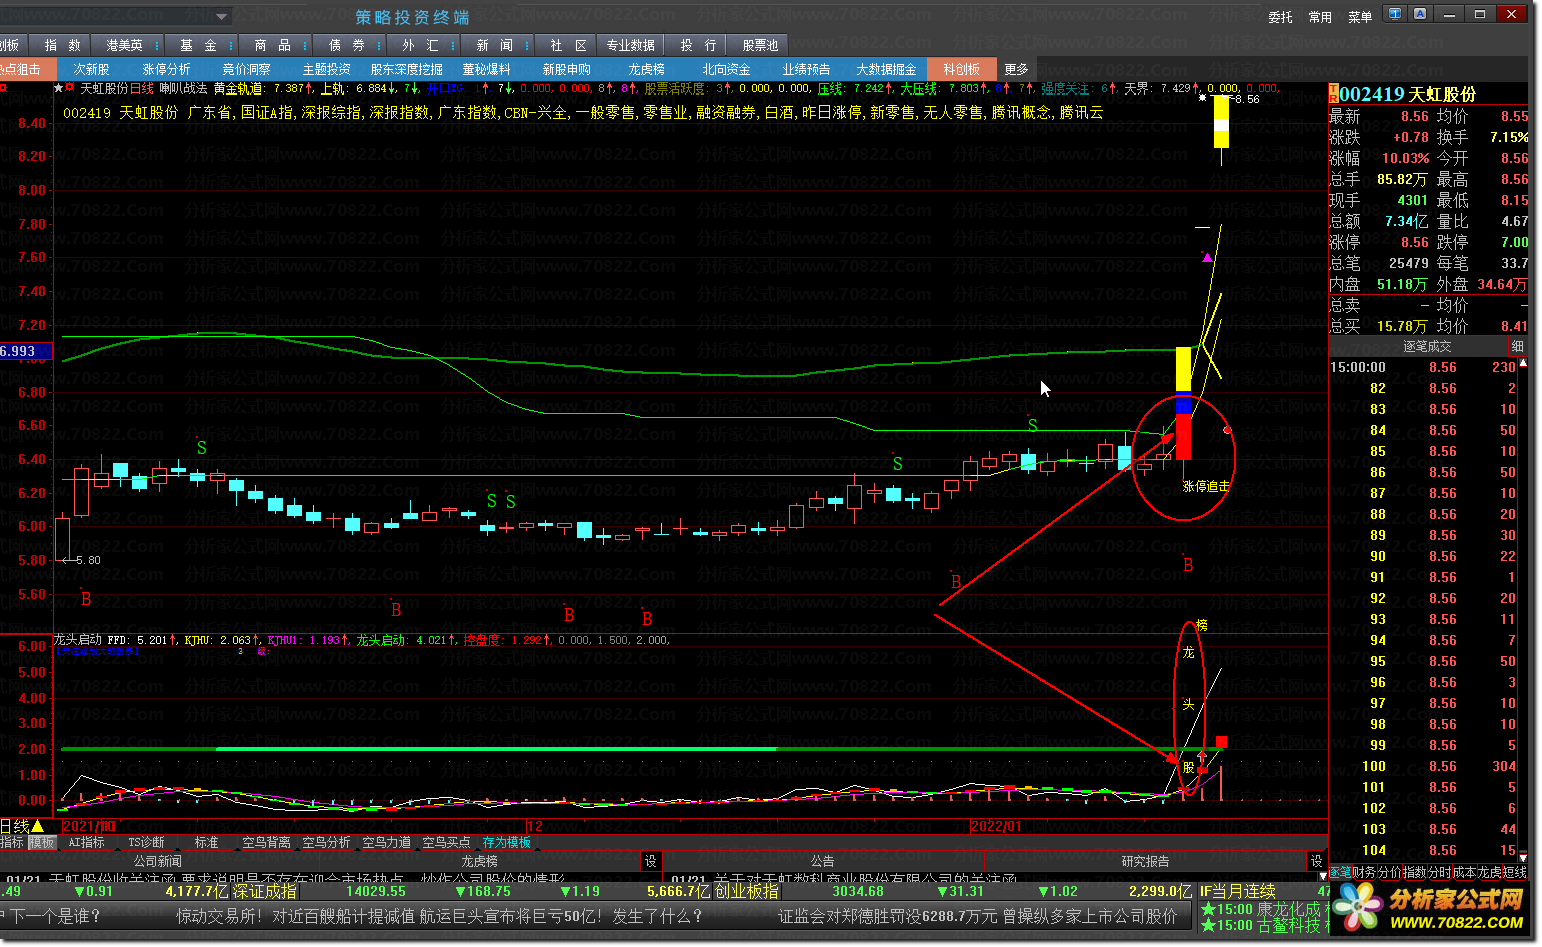
Task: Open the 研究报告 panel header
Action: click(1145, 861)
